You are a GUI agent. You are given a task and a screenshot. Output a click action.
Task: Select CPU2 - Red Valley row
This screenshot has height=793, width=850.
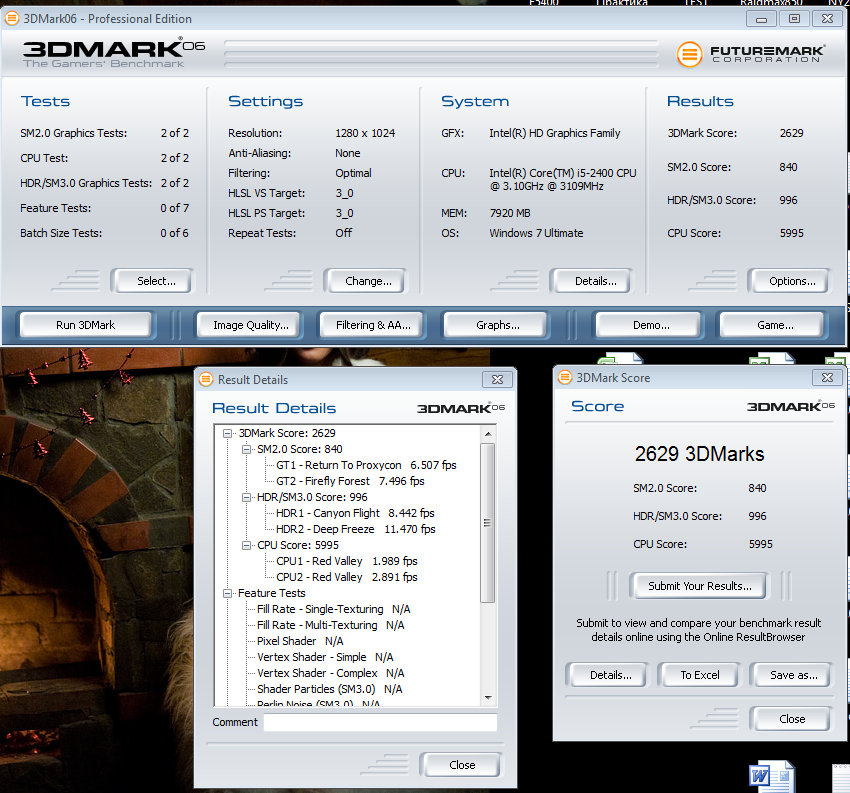click(347, 577)
